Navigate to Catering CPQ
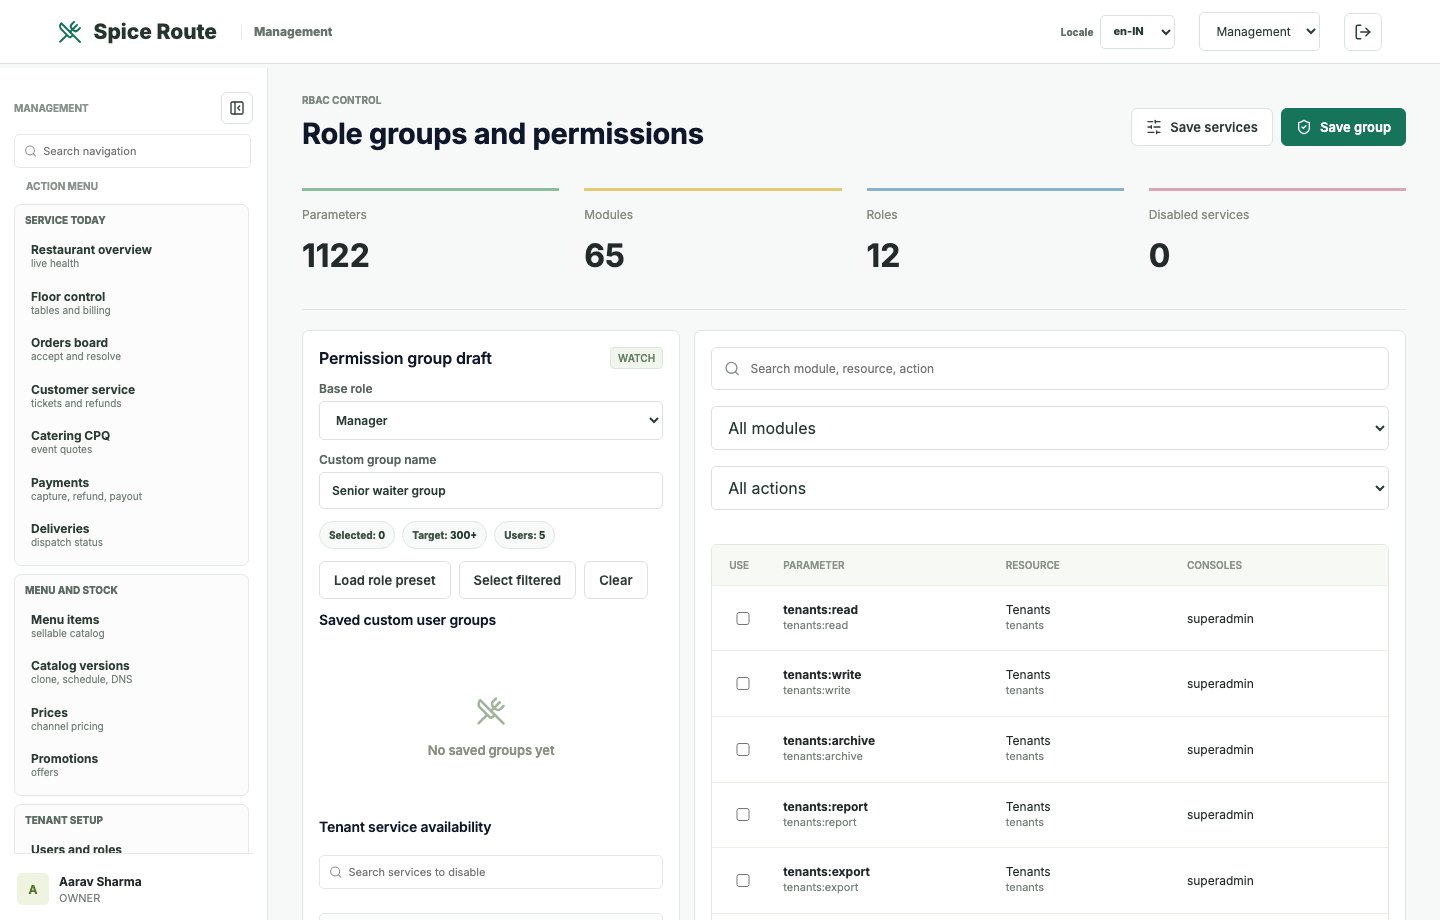The height and width of the screenshot is (920, 1440). click(x=131, y=442)
